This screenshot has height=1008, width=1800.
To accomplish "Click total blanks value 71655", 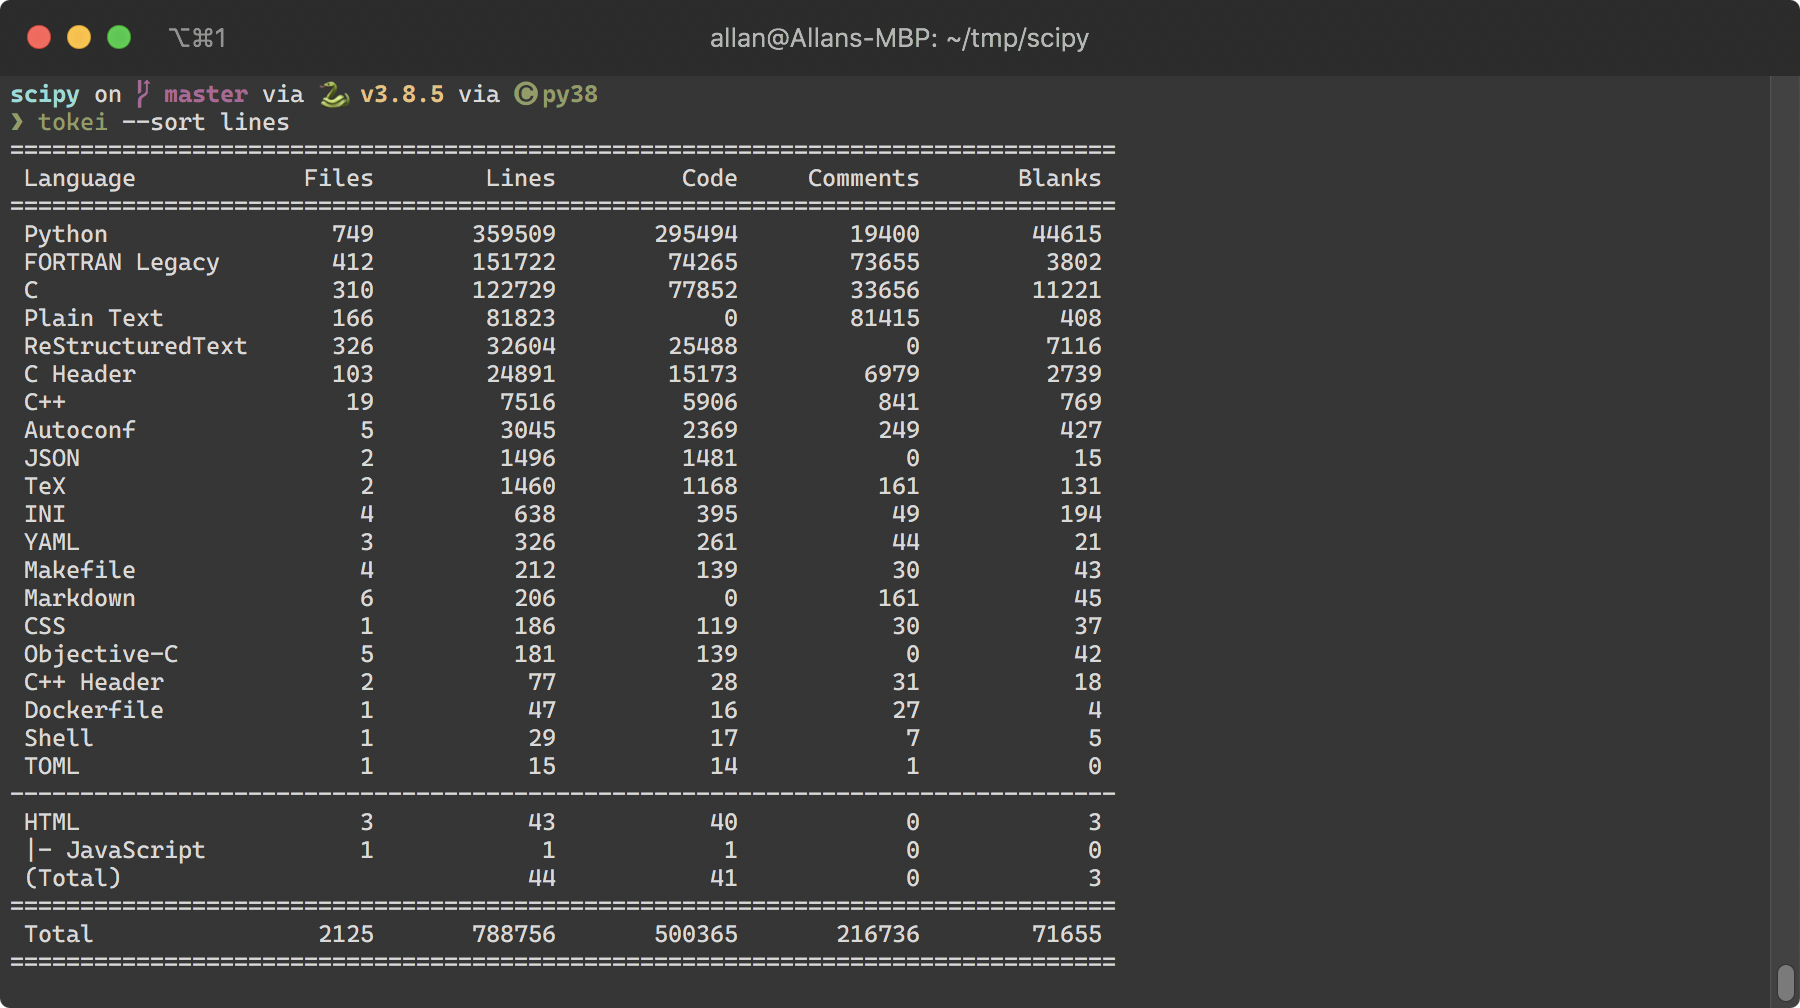I will click(x=1067, y=934).
